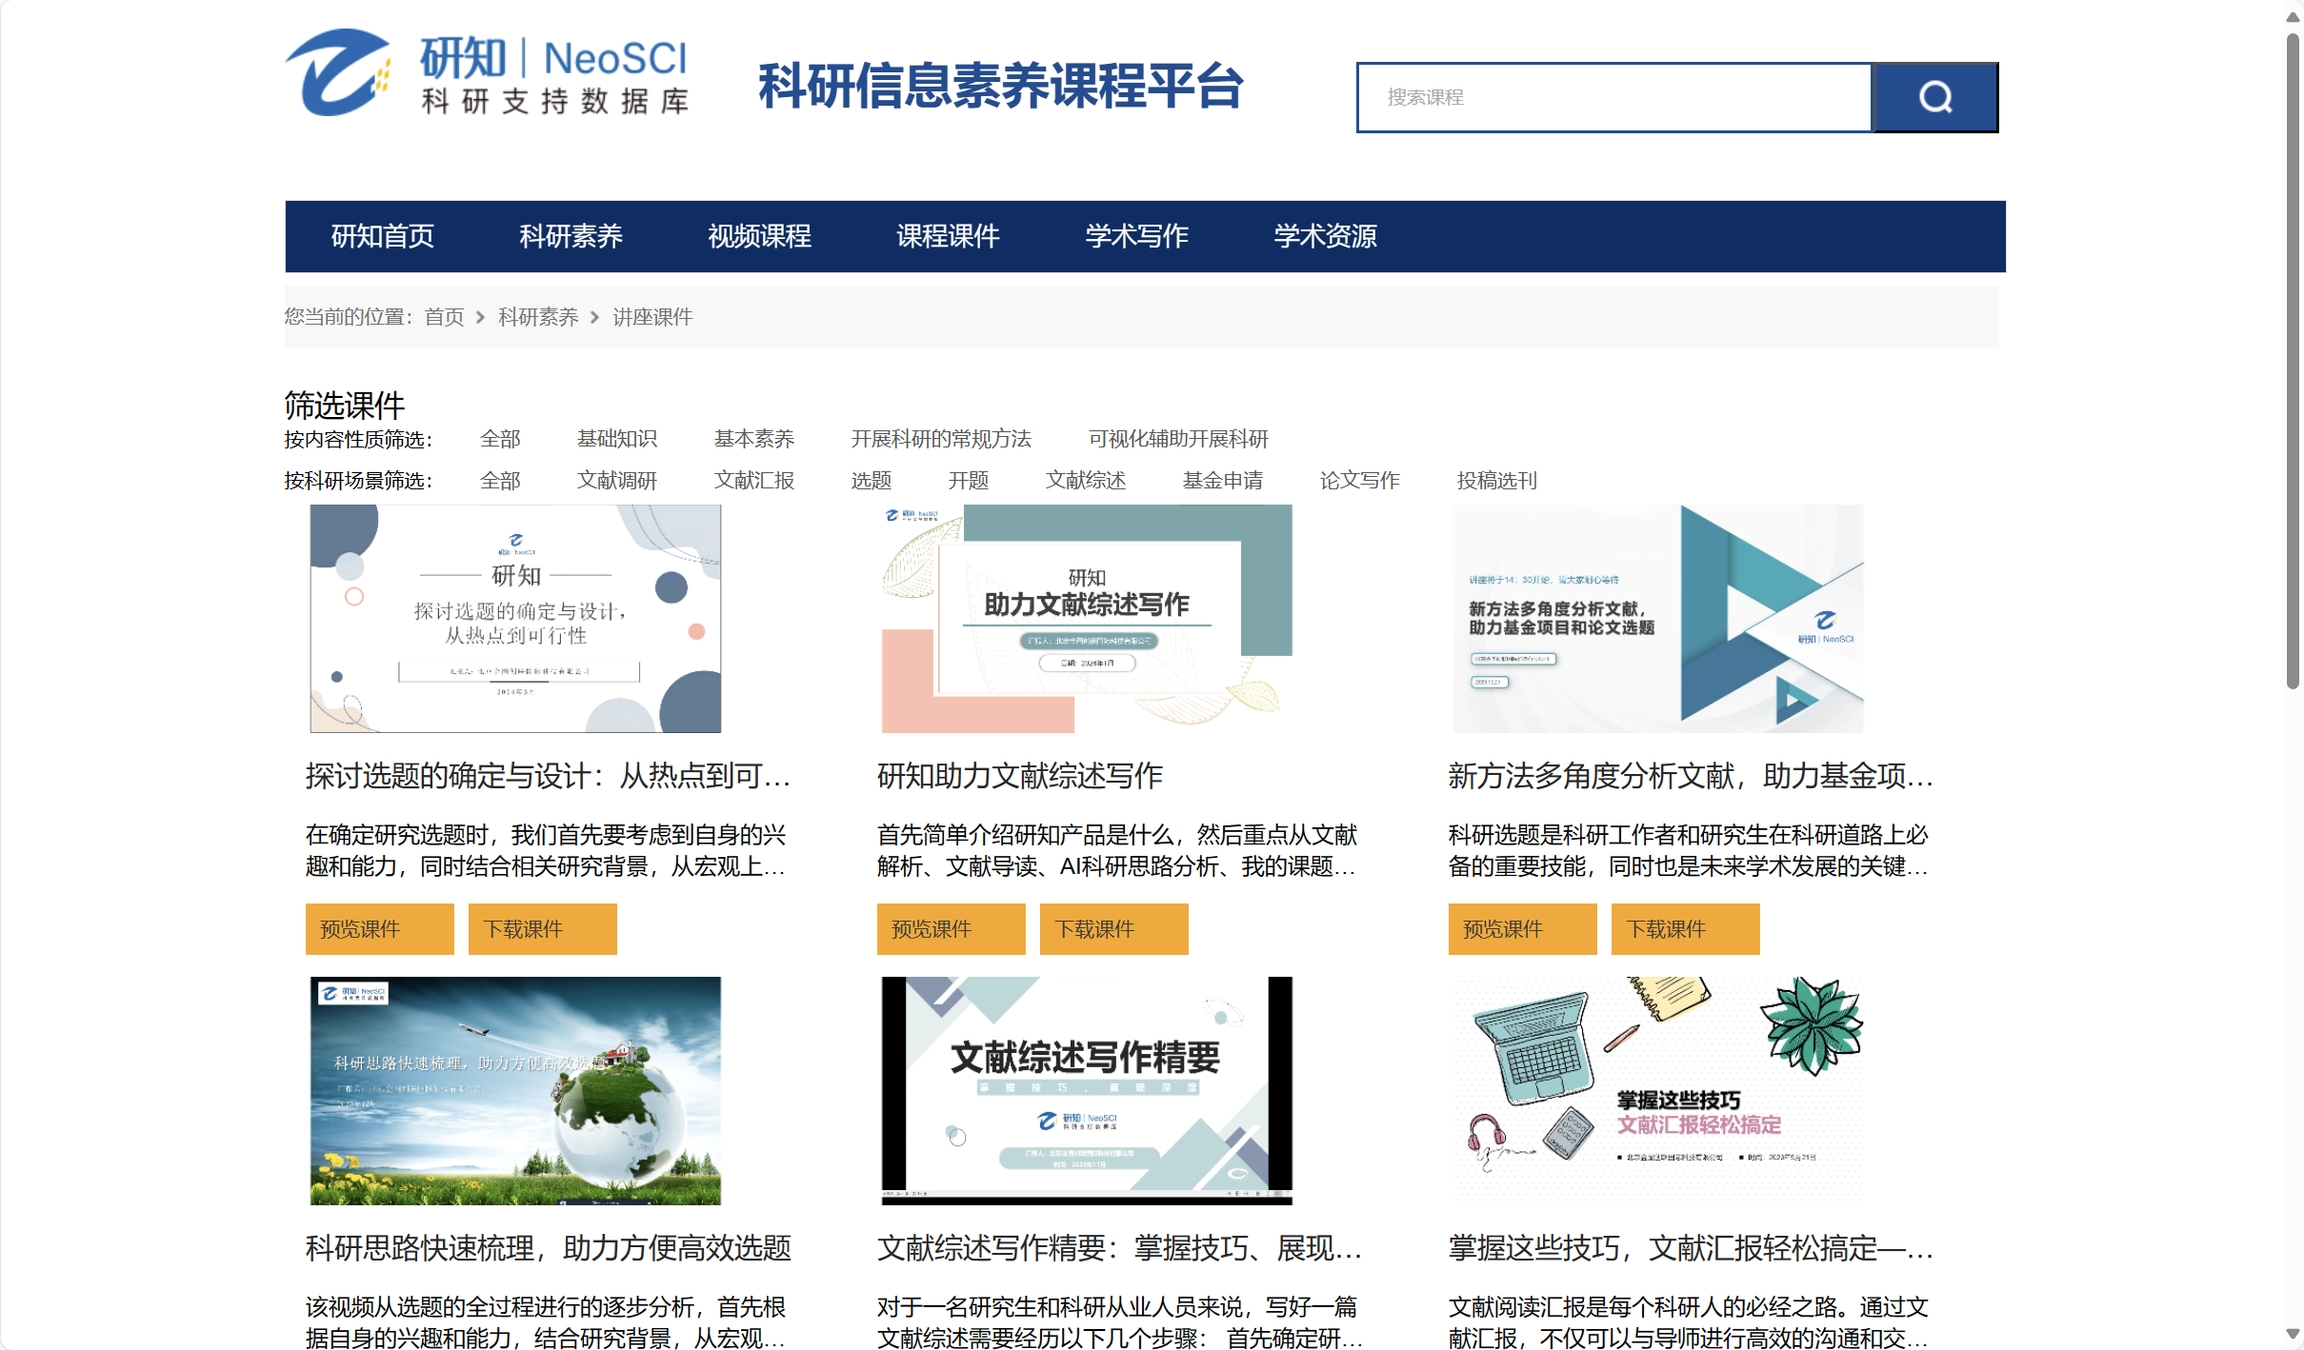The height and width of the screenshot is (1350, 2304).
Task: Filter courseware by 基础知识
Action: (x=616, y=439)
